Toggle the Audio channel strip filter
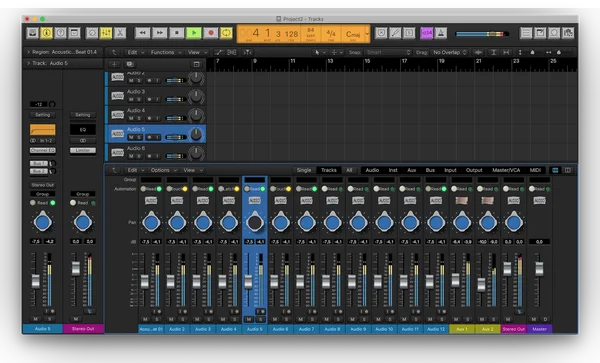This screenshot has height=363, width=600. pos(372,170)
